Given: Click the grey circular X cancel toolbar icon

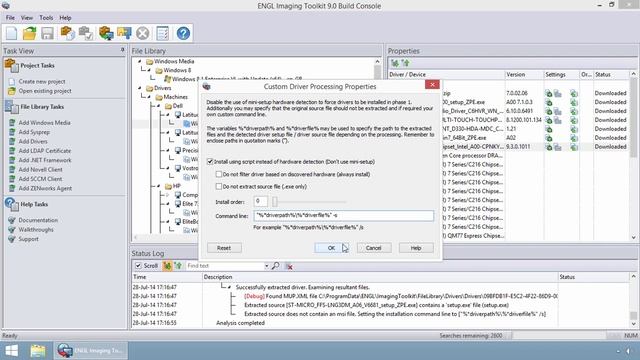Looking at the screenshot, I should click(142, 33).
